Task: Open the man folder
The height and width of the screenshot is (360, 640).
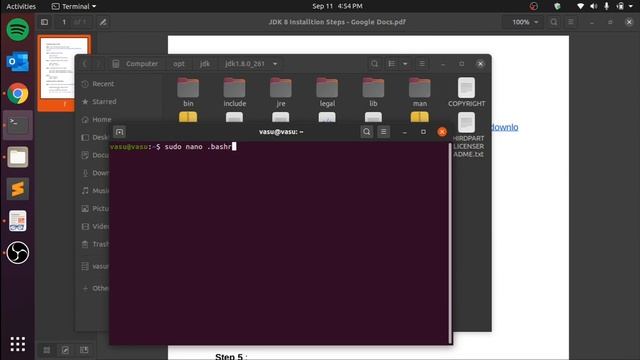Action: click(420, 93)
